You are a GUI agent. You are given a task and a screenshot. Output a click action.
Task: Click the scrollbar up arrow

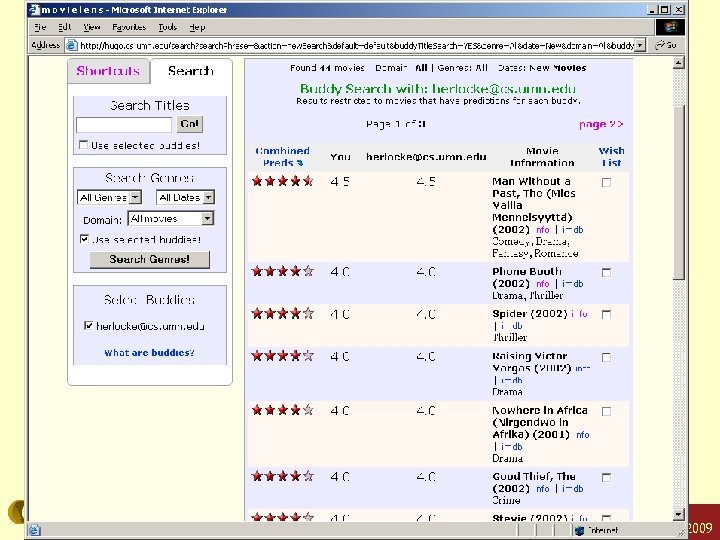(x=679, y=63)
